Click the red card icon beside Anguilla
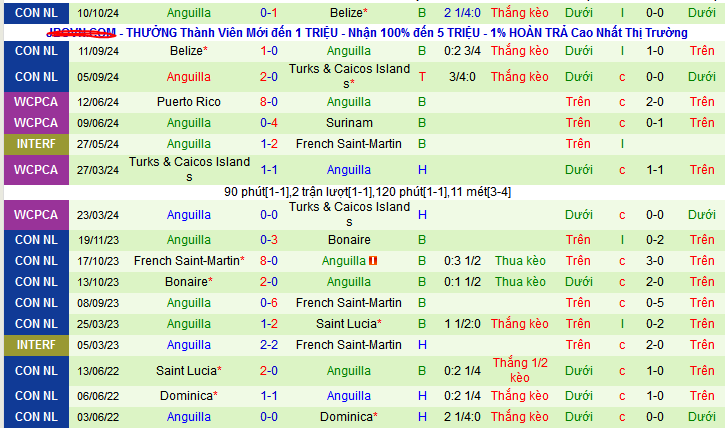This screenshot has height=428, width=725. [372, 261]
